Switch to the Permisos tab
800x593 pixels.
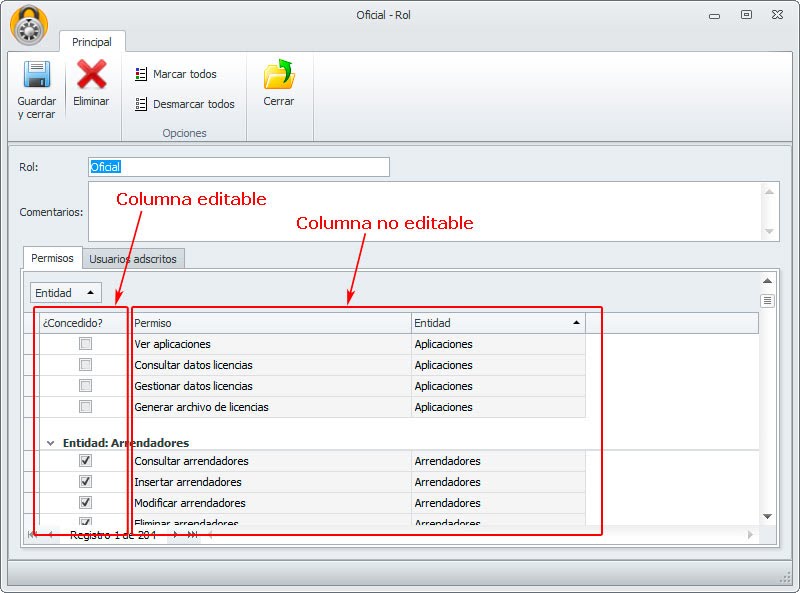(52, 258)
